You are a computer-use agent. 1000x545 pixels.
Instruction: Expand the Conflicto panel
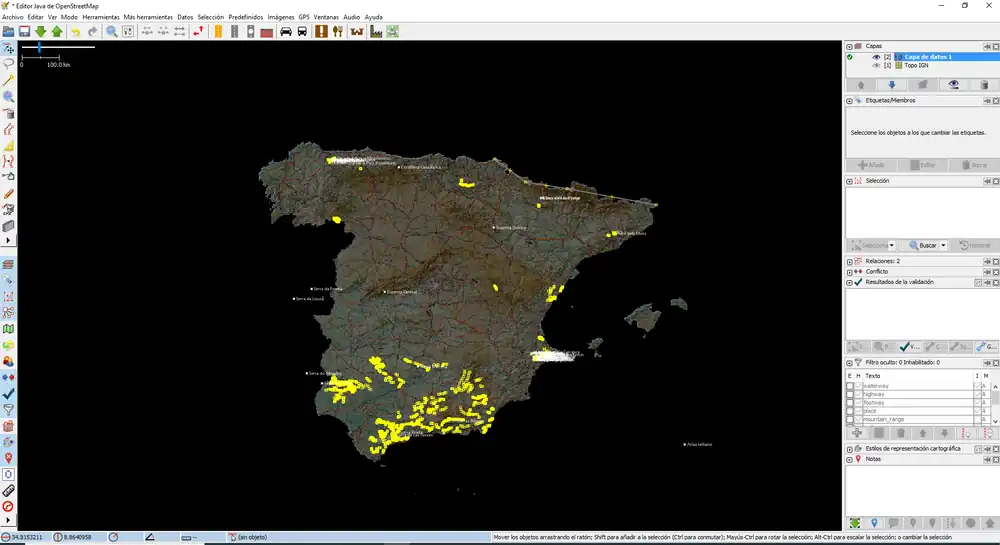coord(850,271)
